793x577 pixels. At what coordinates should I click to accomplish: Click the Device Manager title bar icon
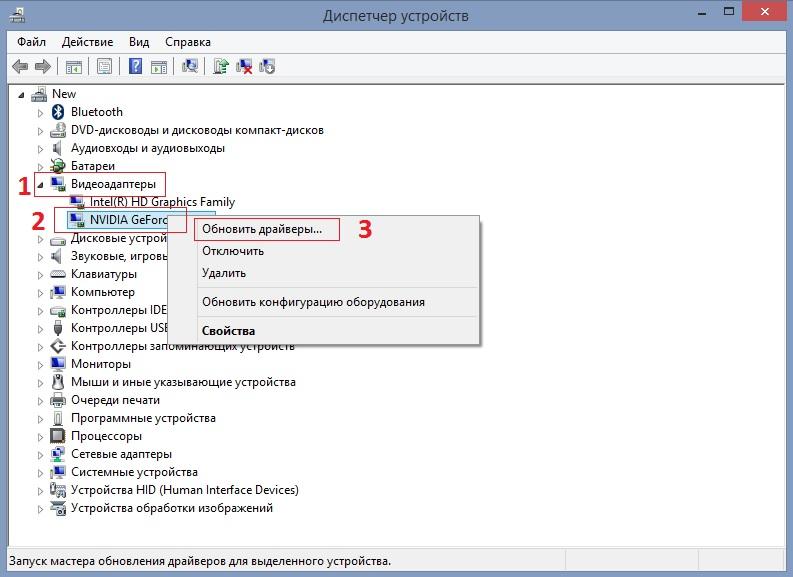(x=17, y=16)
